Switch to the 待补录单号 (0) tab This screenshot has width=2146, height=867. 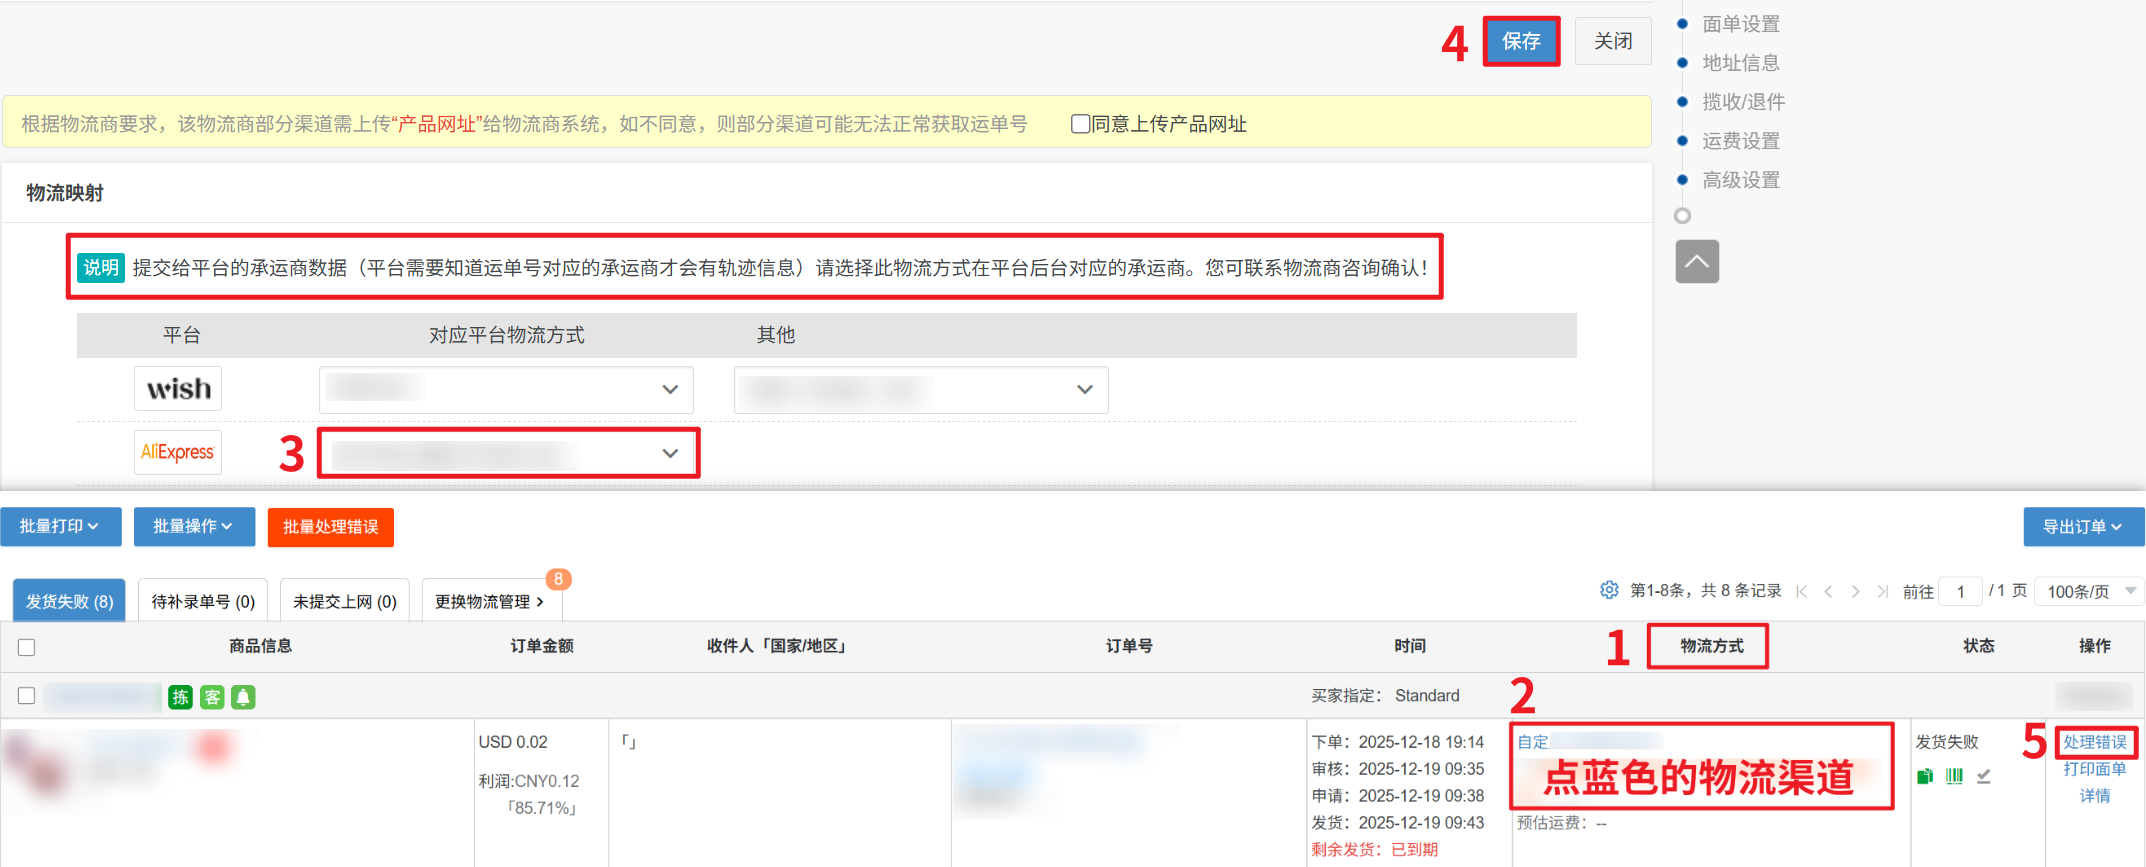point(203,601)
